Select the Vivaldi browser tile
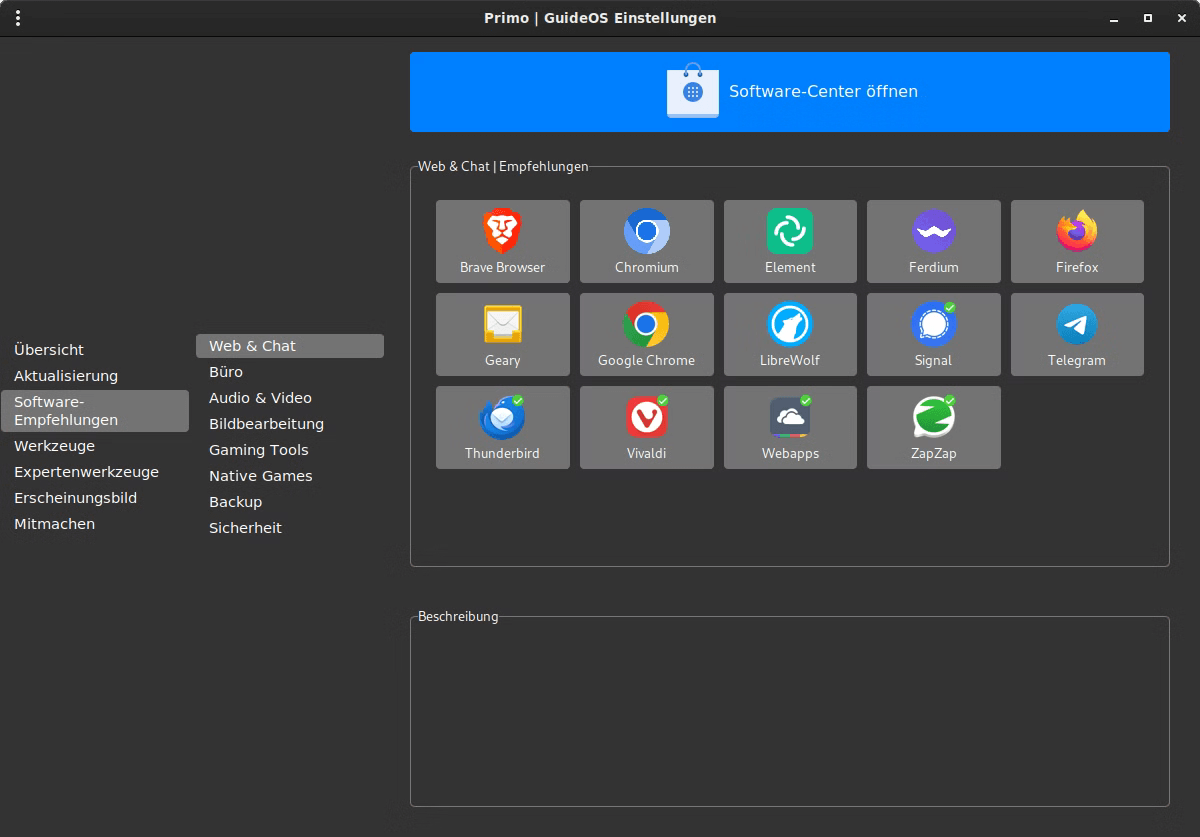This screenshot has width=1200, height=837. pos(646,427)
